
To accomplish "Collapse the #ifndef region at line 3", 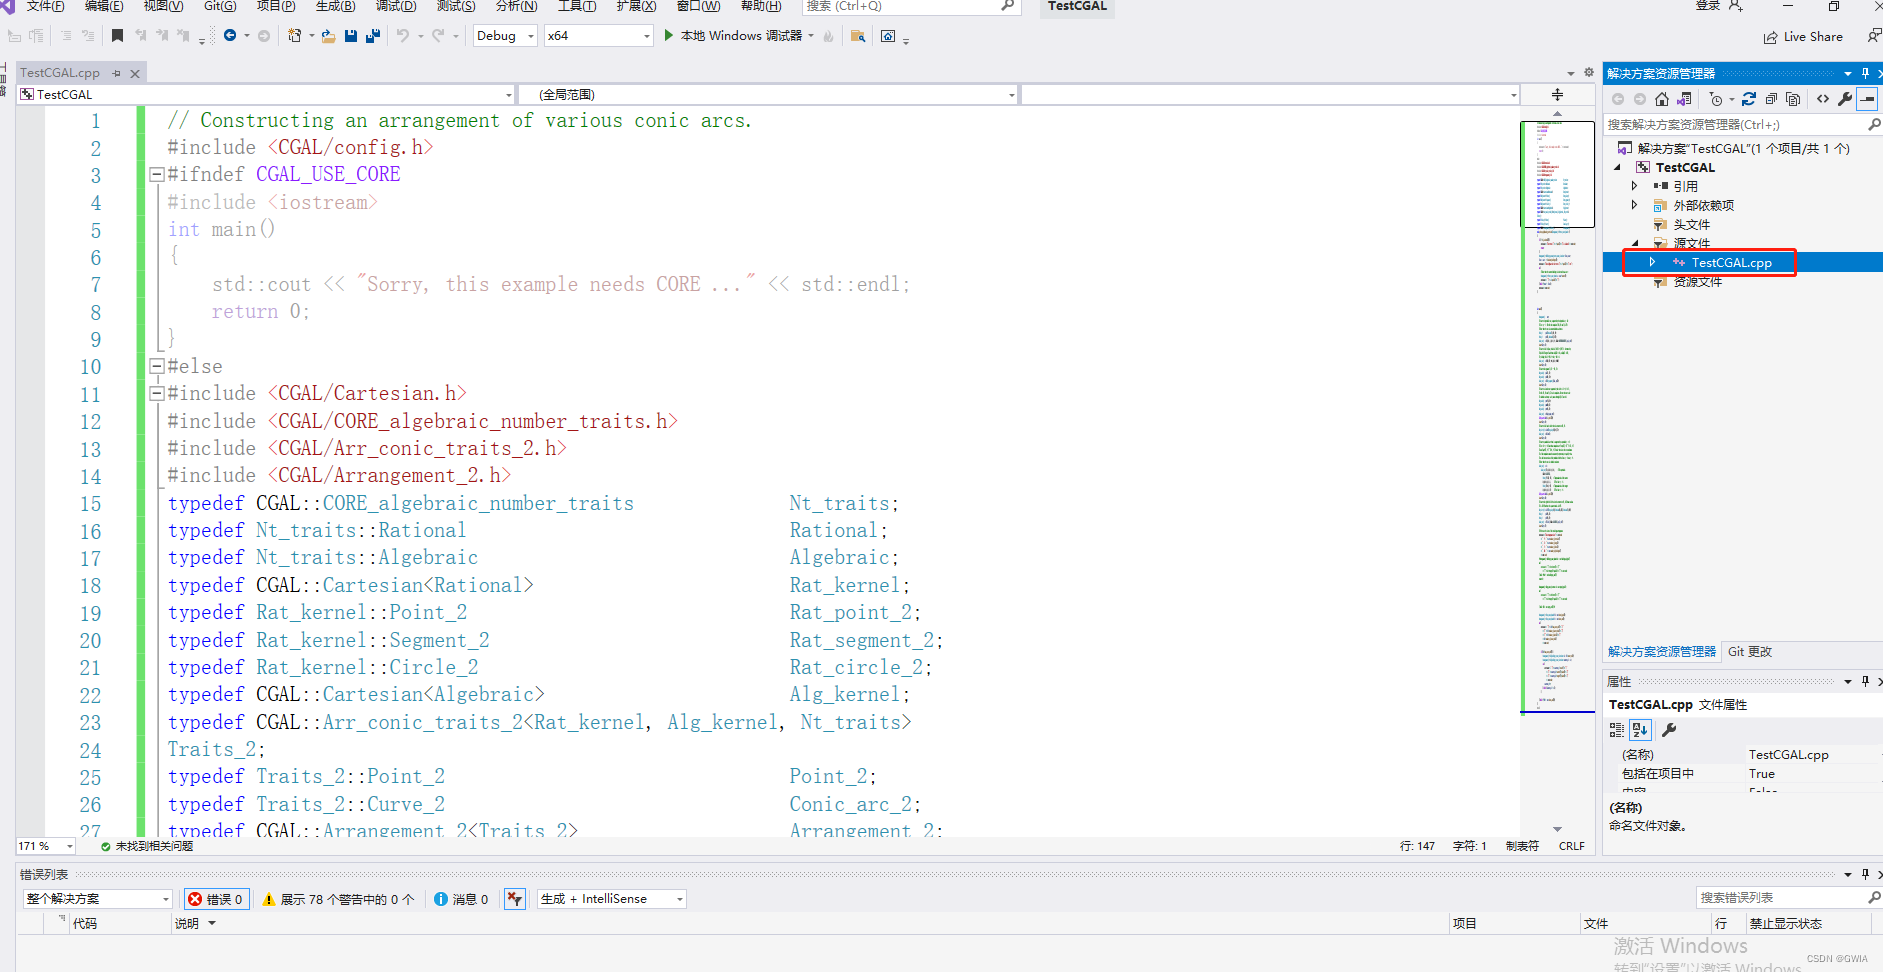I will click(x=156, y=174).
